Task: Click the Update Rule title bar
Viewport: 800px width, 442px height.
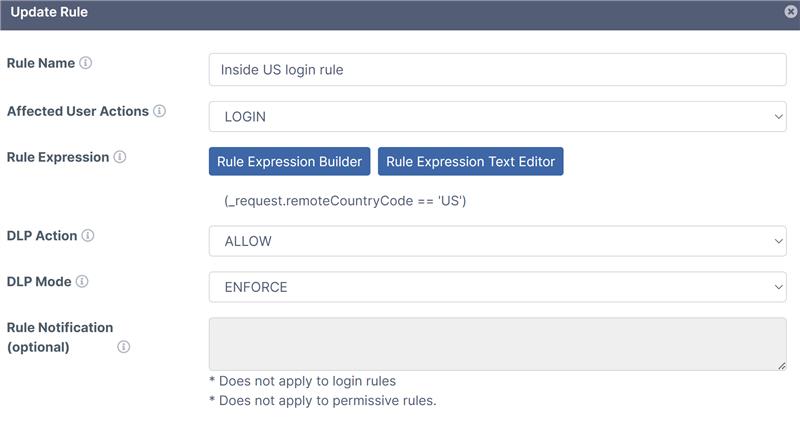Action: pos(400,14)
